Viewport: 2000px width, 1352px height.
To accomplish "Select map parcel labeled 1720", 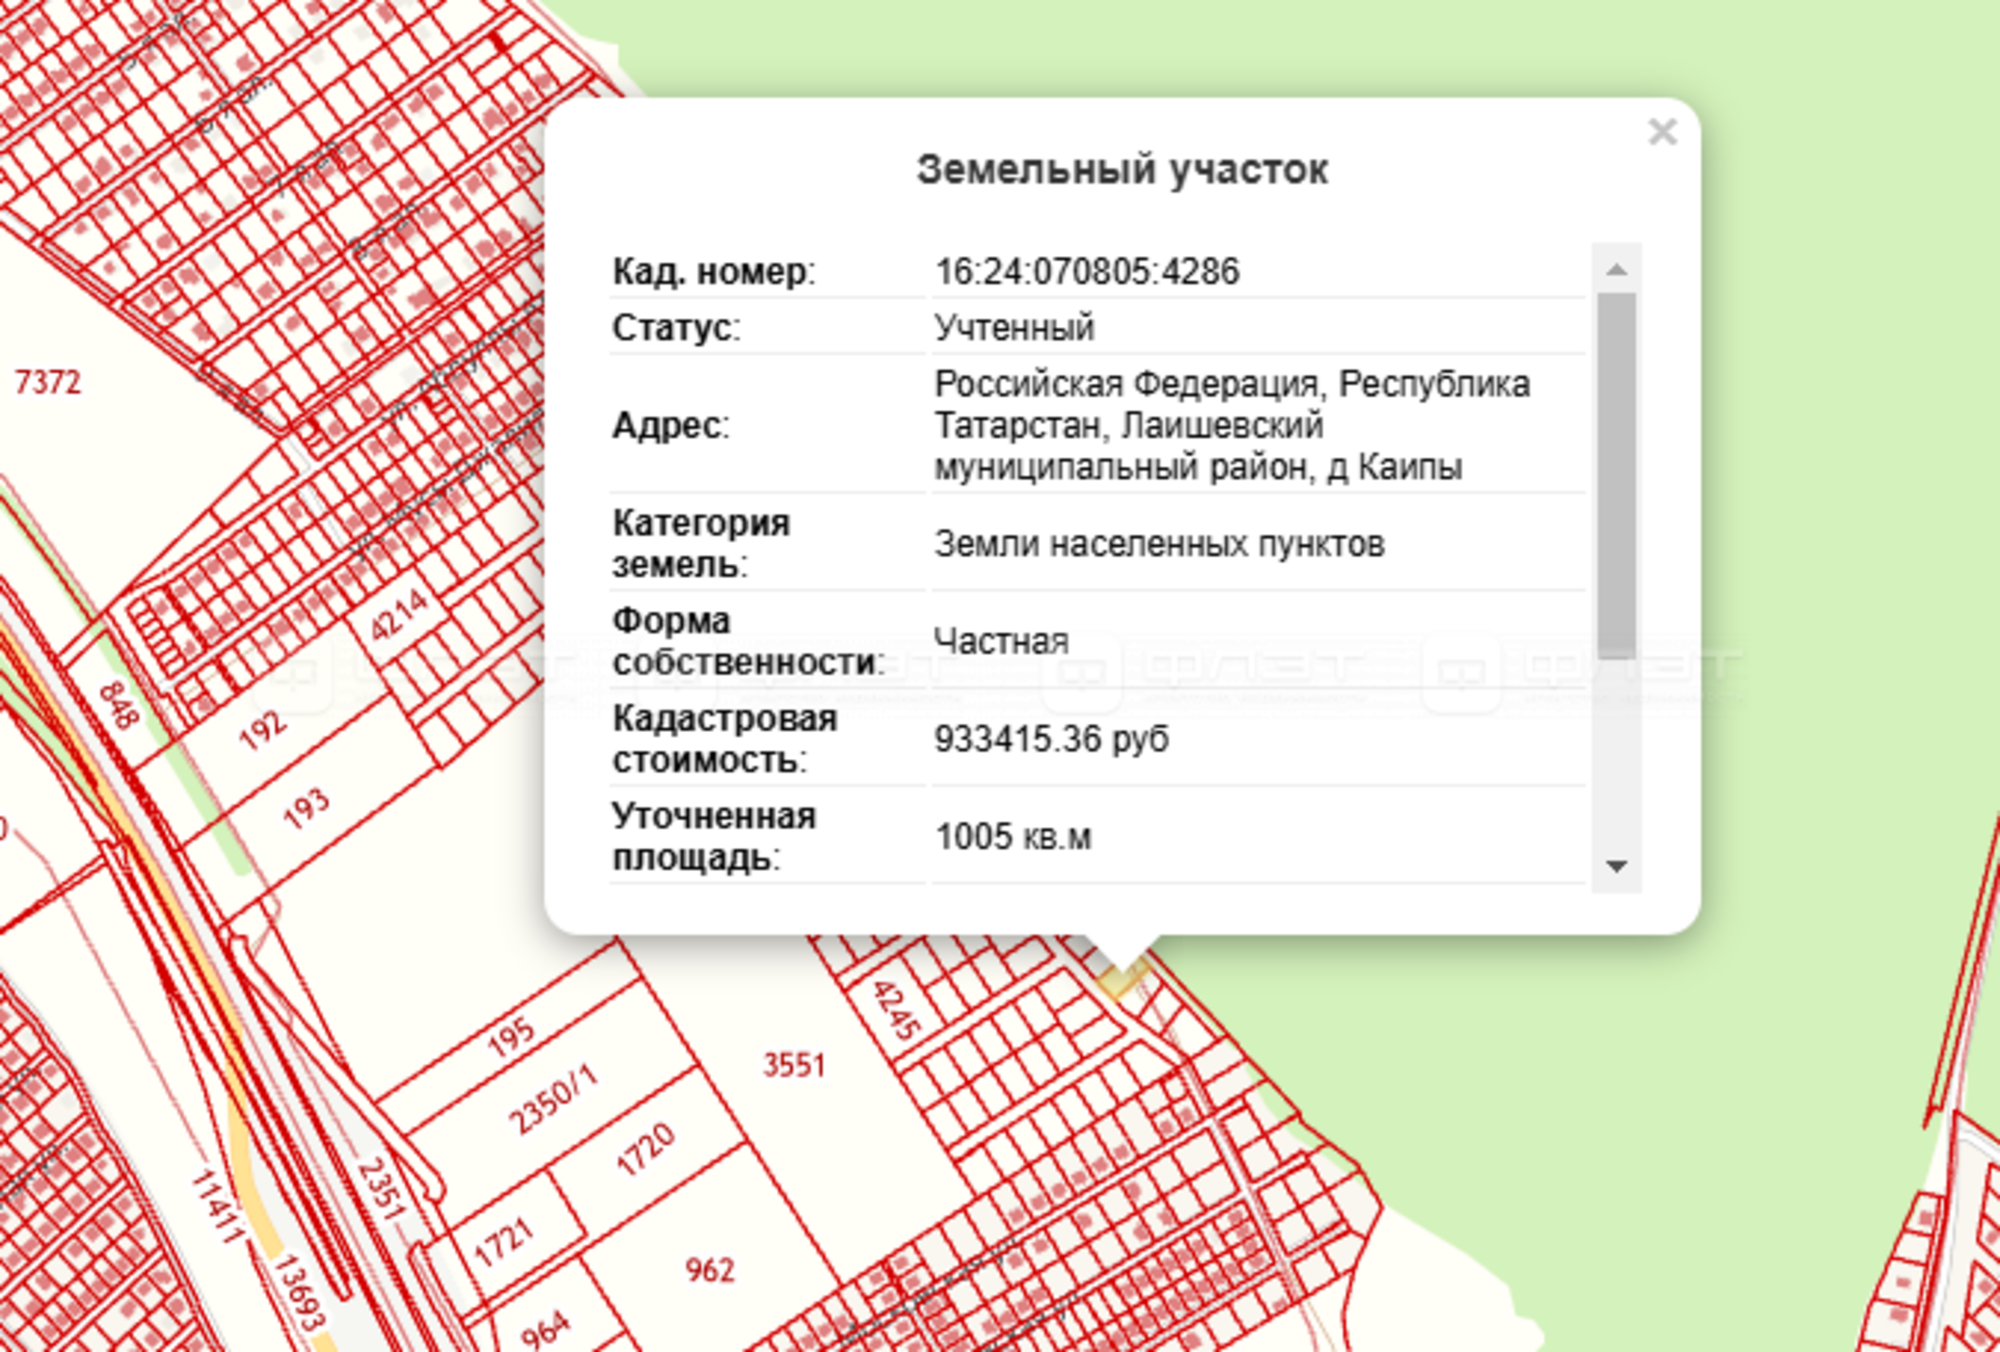I will [x=646, y=1150].
